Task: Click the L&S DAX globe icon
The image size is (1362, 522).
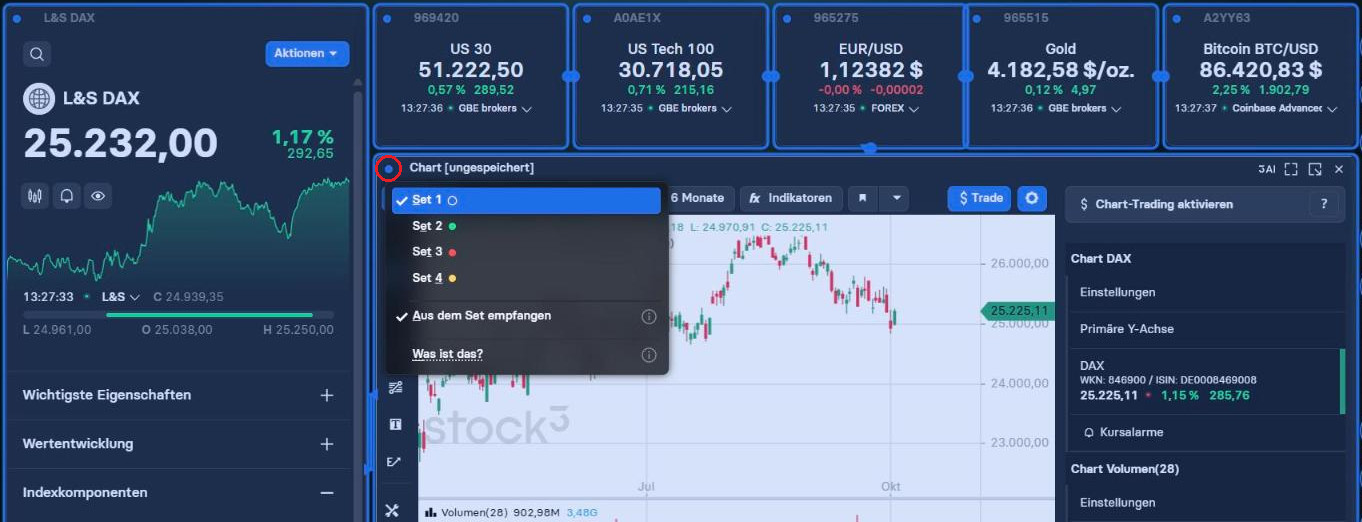Action: pyautogui.click(x=38, y=98)
